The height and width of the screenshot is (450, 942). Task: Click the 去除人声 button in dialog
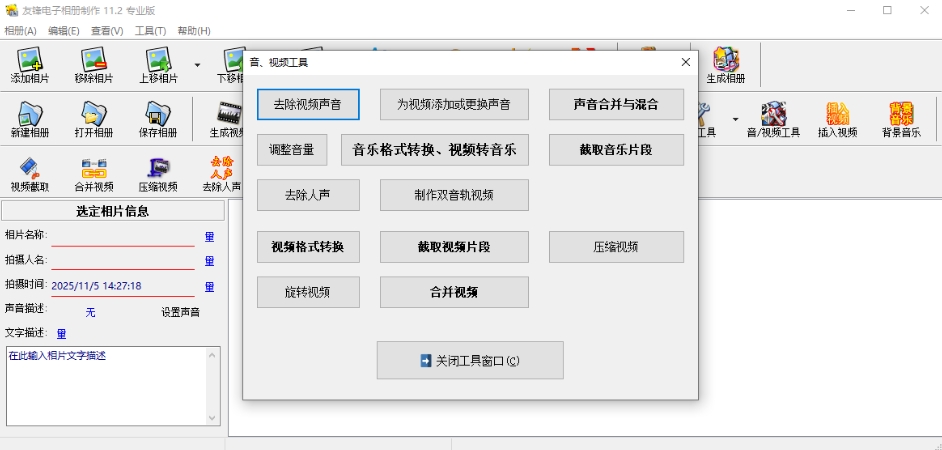click(x=308, y=195)
